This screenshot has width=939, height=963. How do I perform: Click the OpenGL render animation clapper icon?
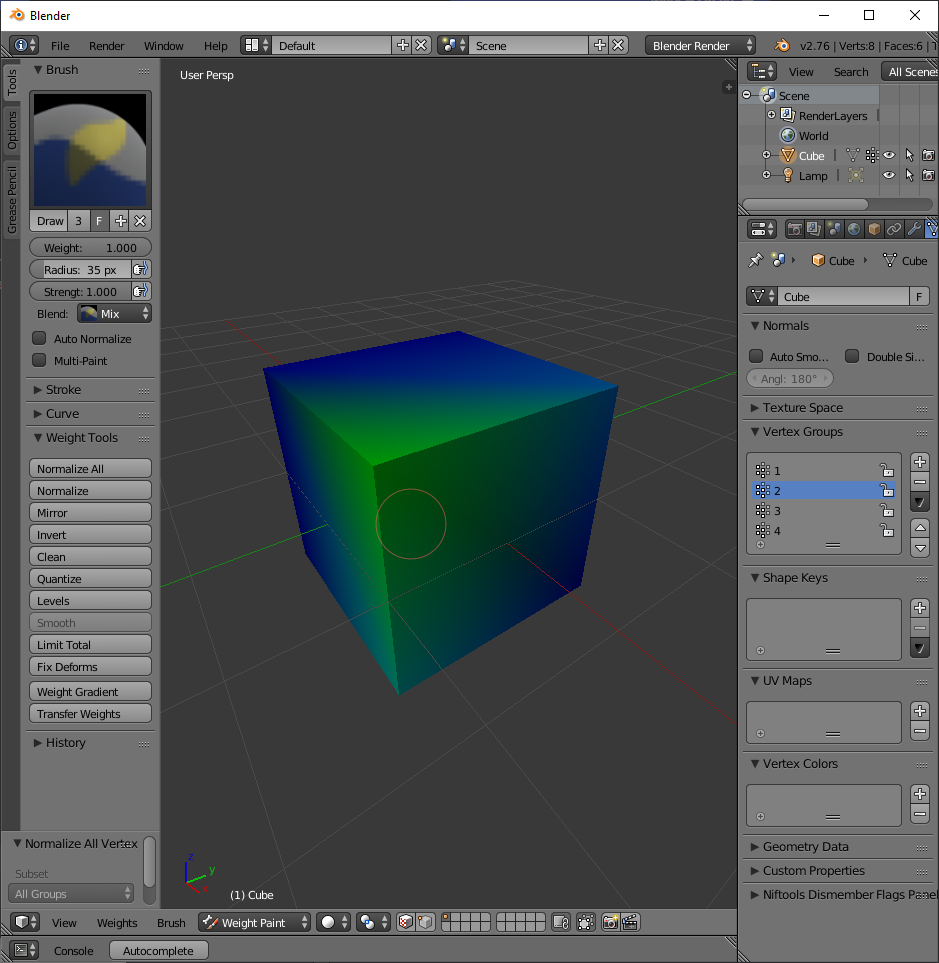click(630, 922)
